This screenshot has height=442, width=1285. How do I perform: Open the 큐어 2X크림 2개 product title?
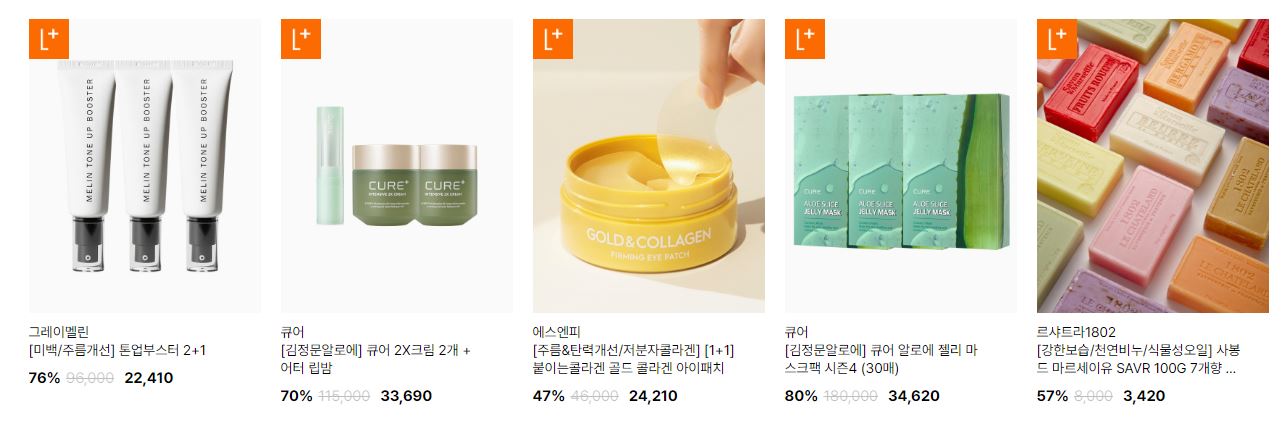tap(376, 360)
